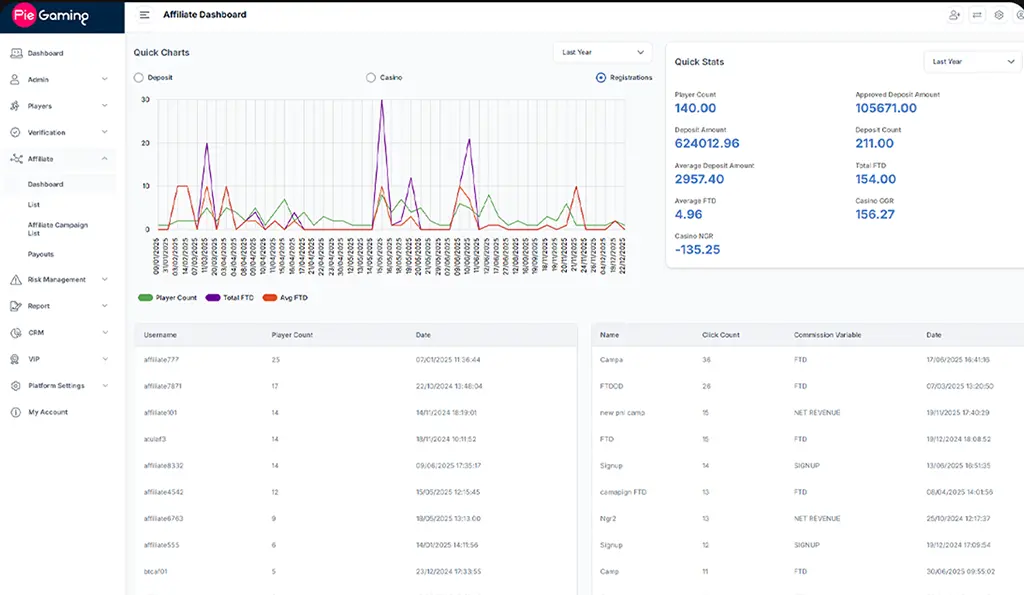Collapse the Affiliate menu chevron
Screen dimensions: 1024x595
[104, 159]
